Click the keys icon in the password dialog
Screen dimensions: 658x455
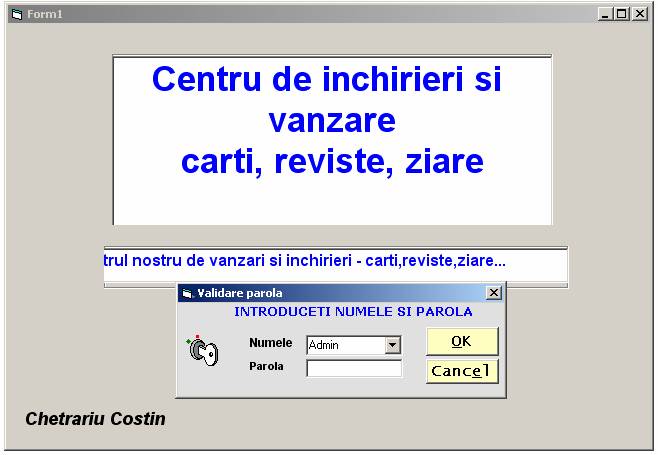(201, 350)
